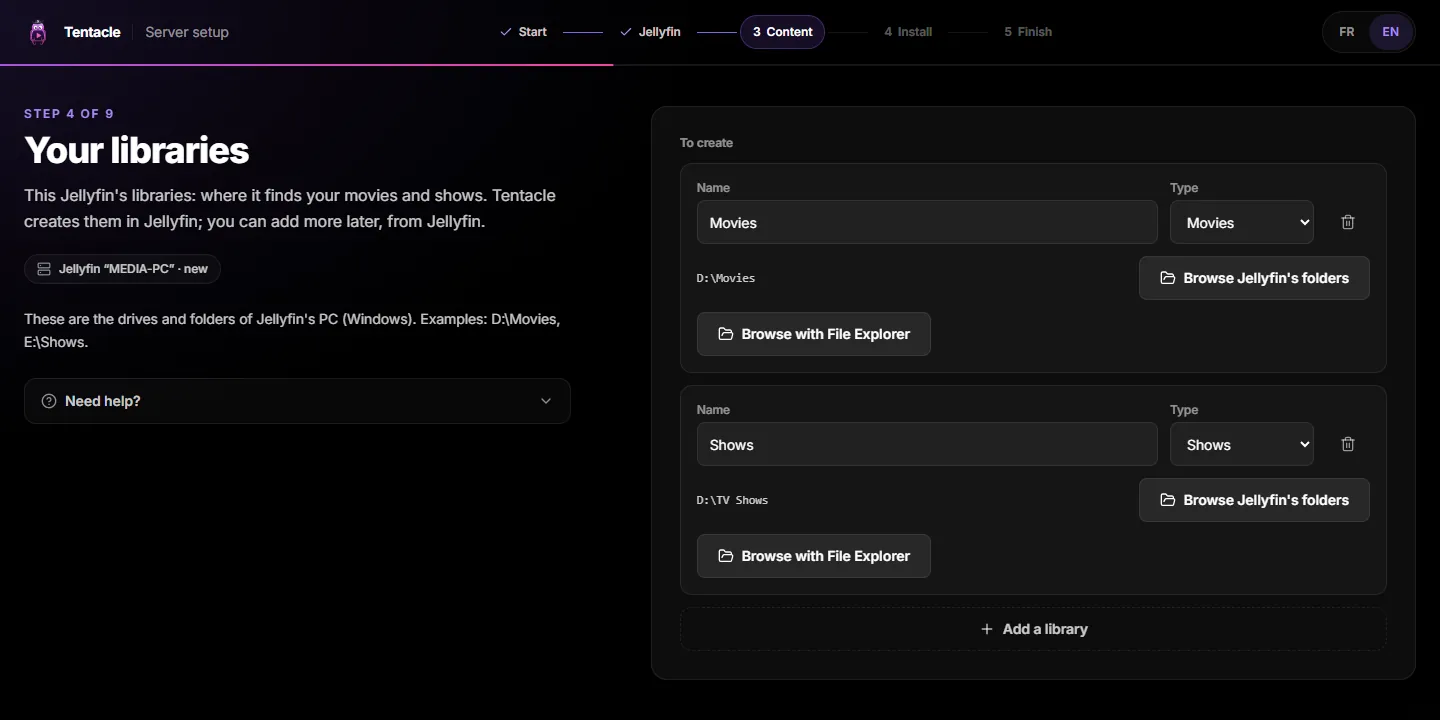Click the STEP 4 OF 9 label
This screenshot has height=720, width=1440.
(x=69, y=114)
